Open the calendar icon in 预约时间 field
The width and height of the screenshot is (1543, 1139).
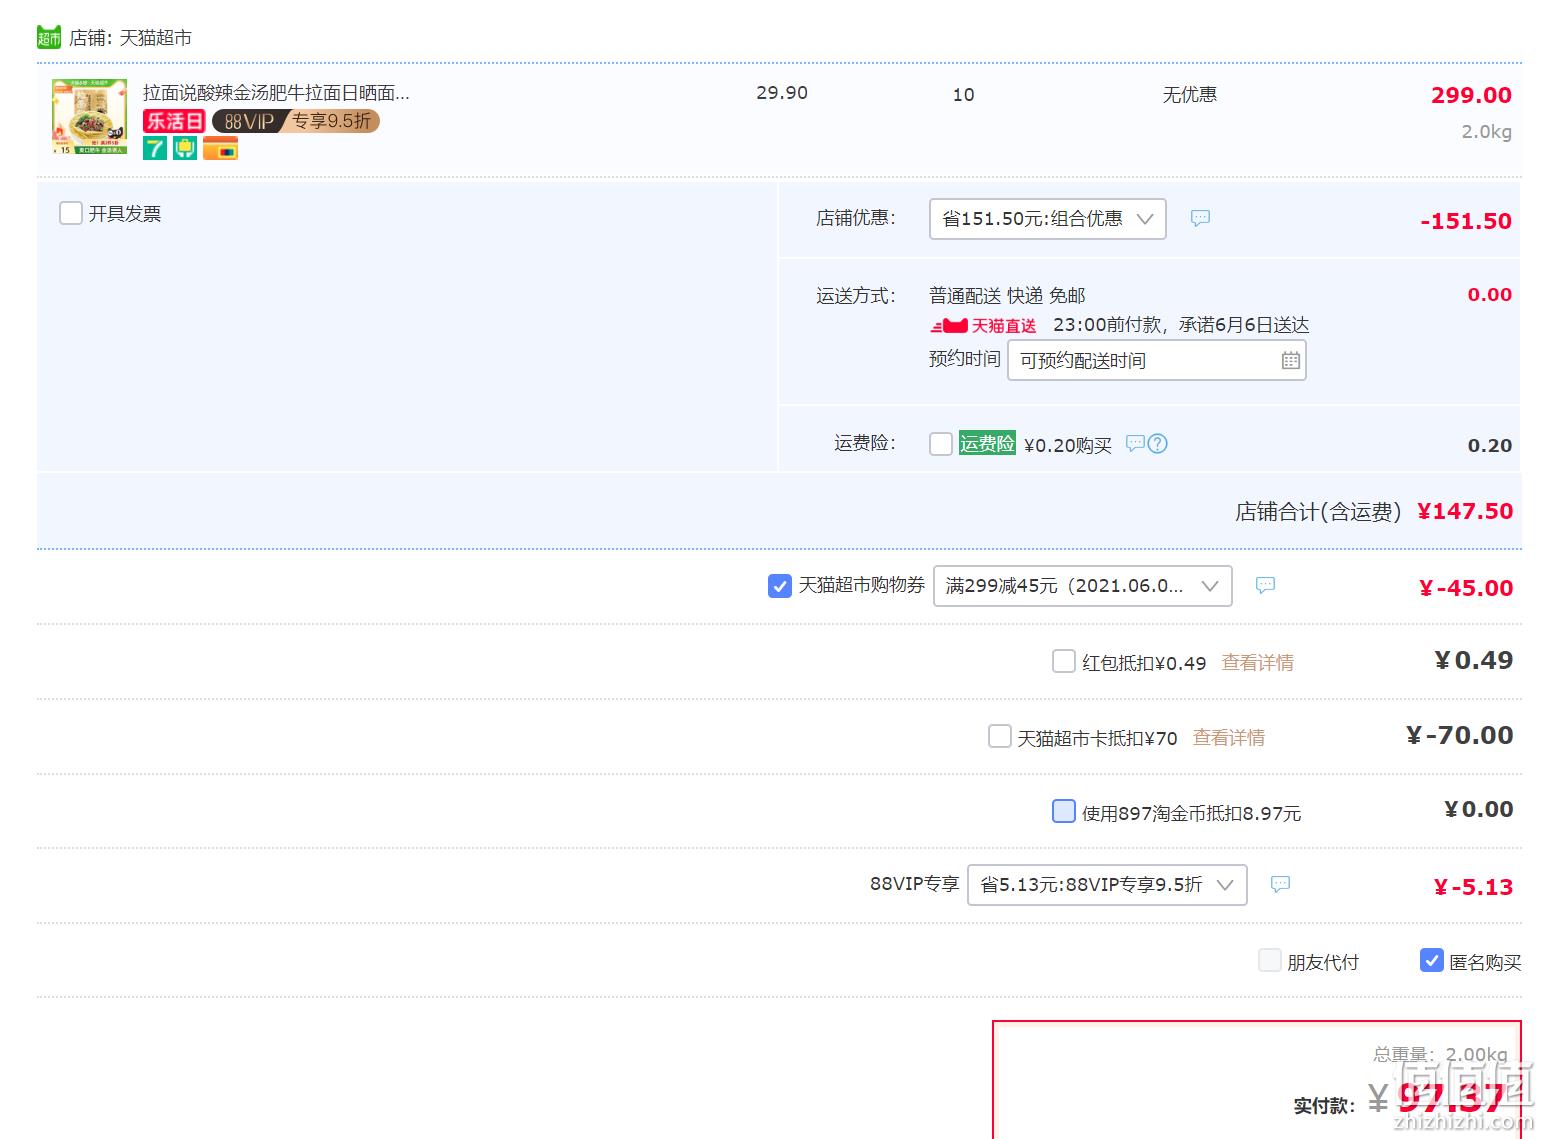[x=1291, y=361]
